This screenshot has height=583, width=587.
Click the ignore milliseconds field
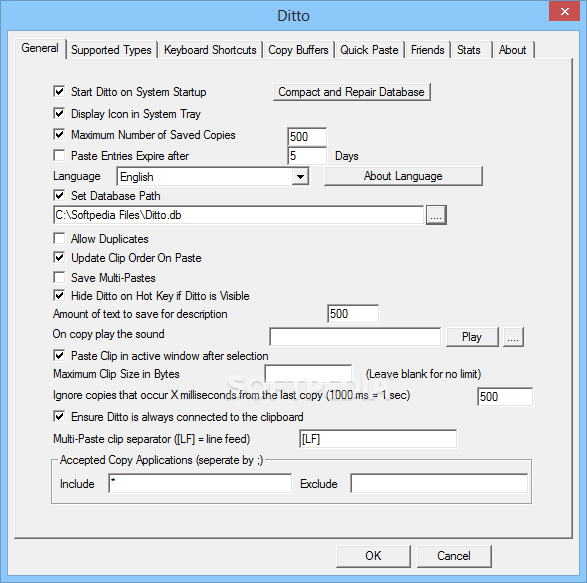click(x=505, y=397)
